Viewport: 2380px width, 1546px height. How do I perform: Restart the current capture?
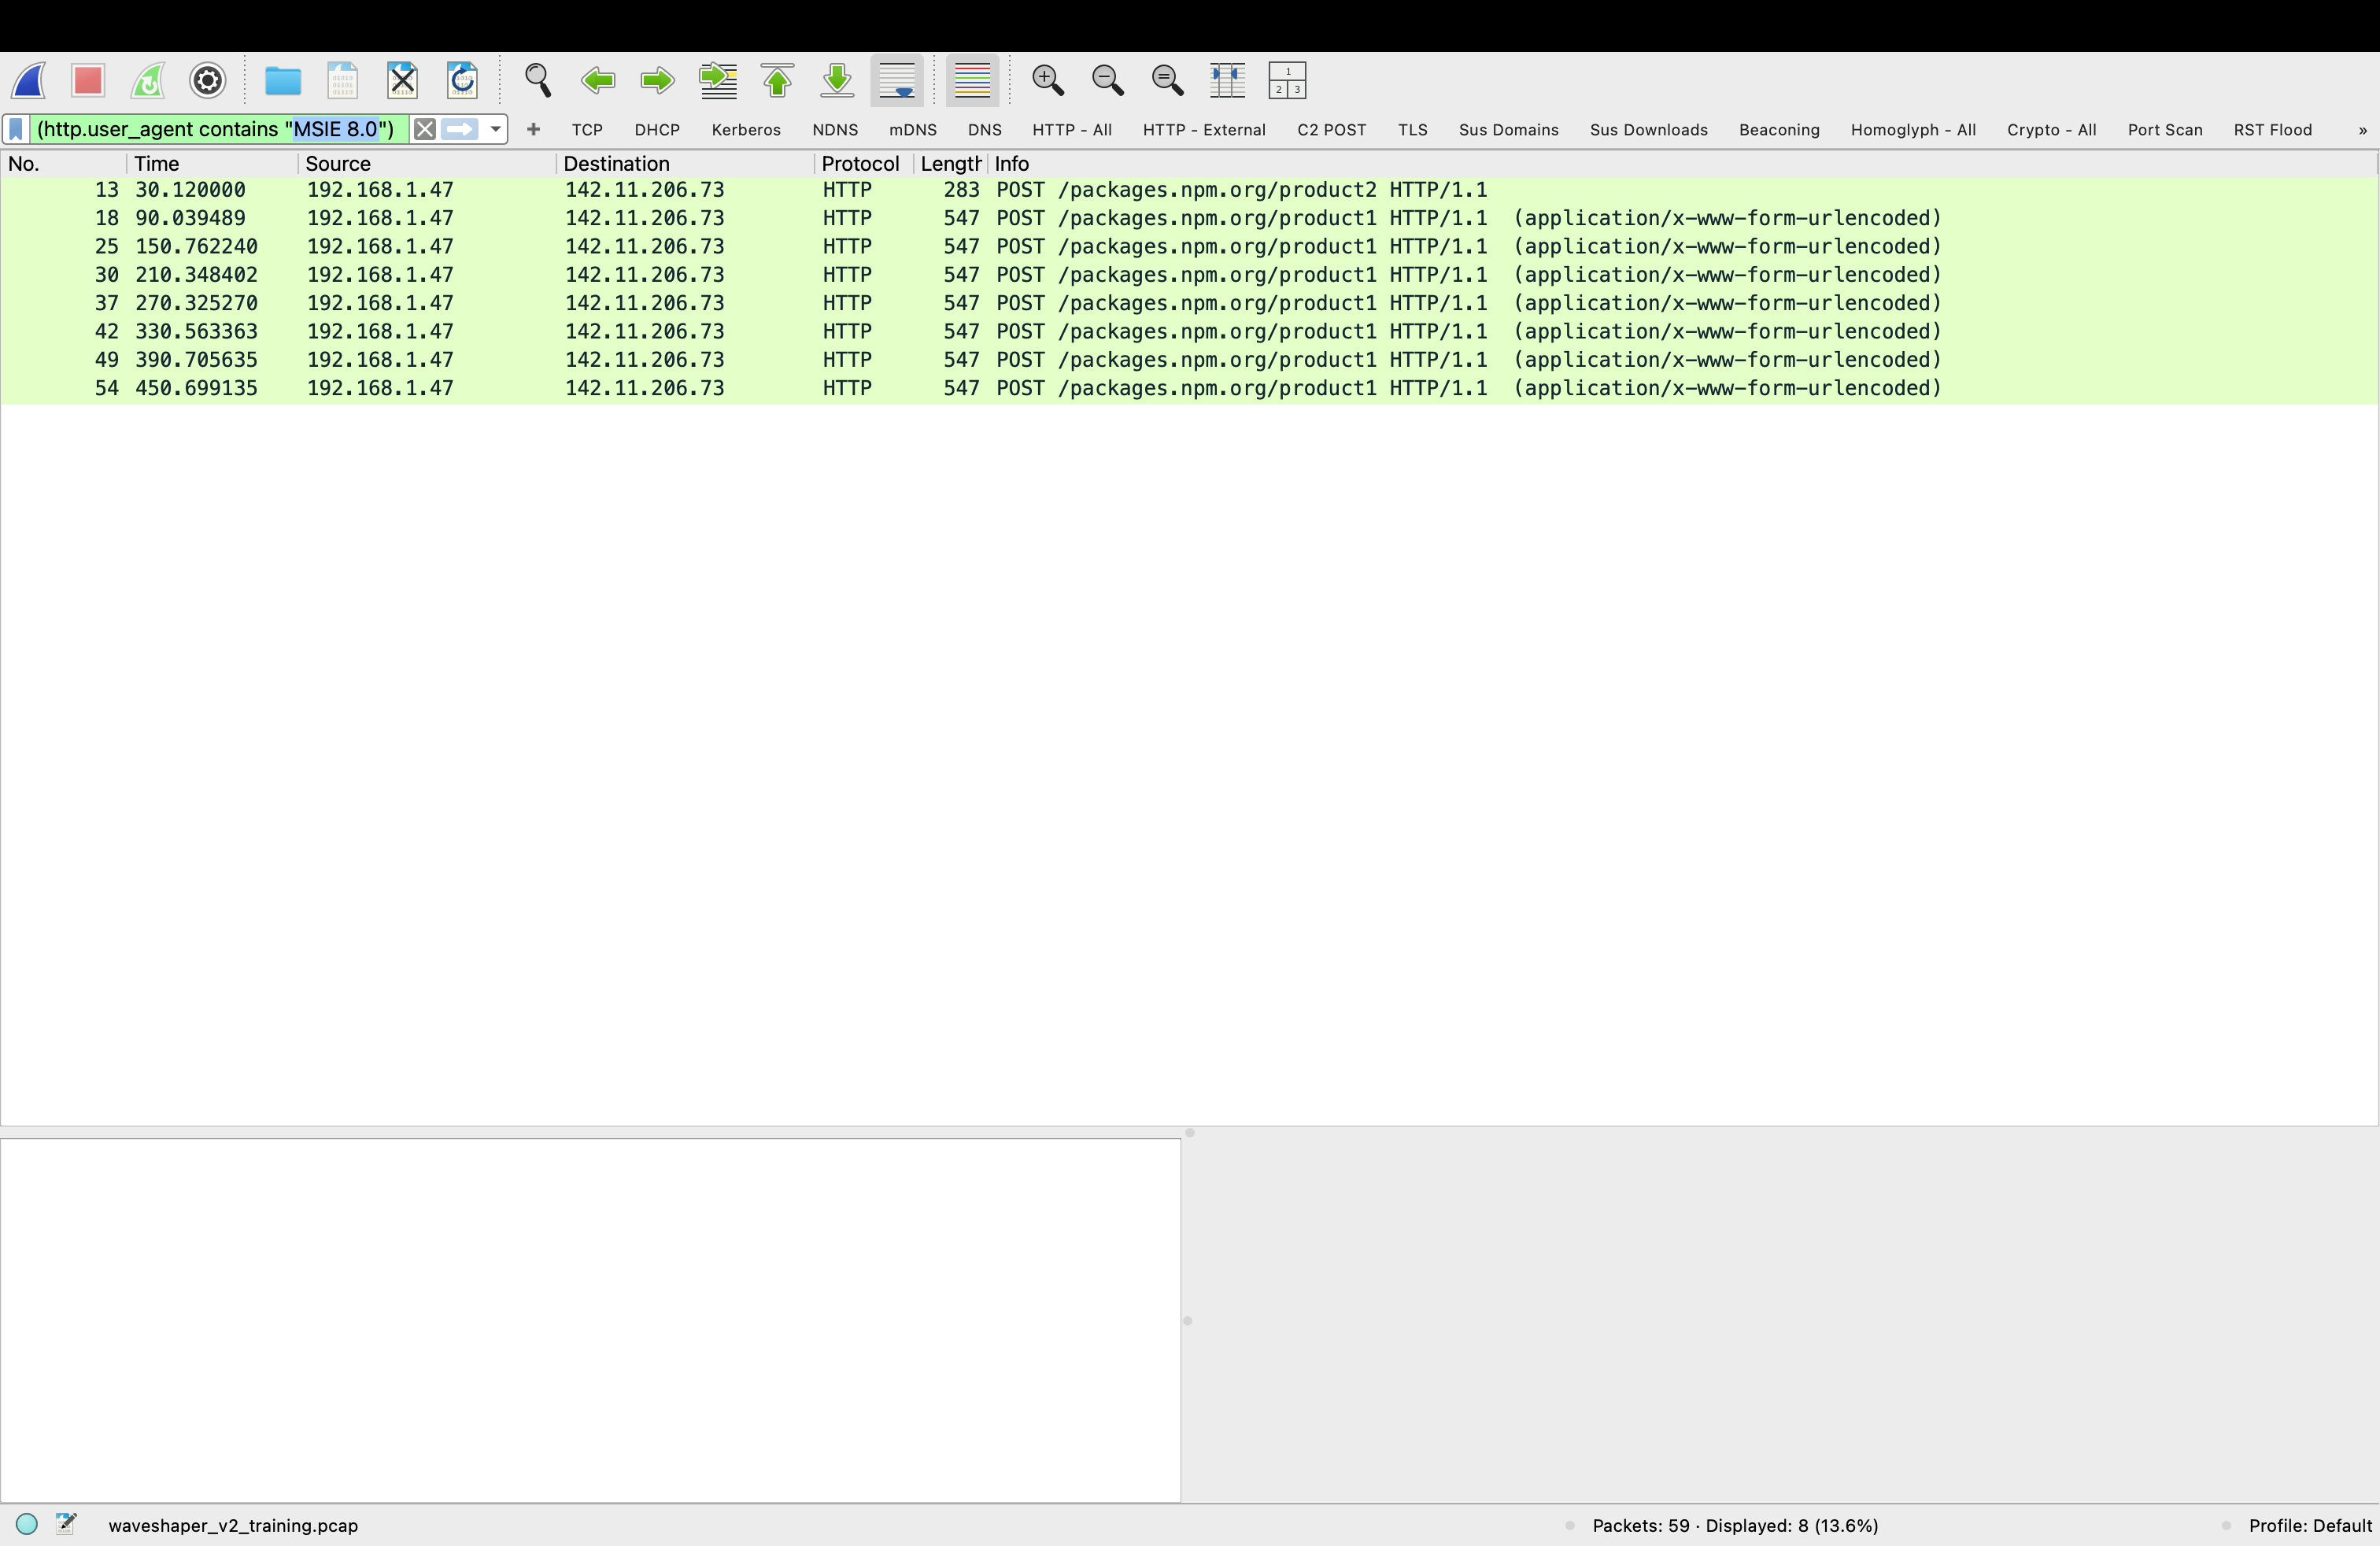click(x=147, y=80)
